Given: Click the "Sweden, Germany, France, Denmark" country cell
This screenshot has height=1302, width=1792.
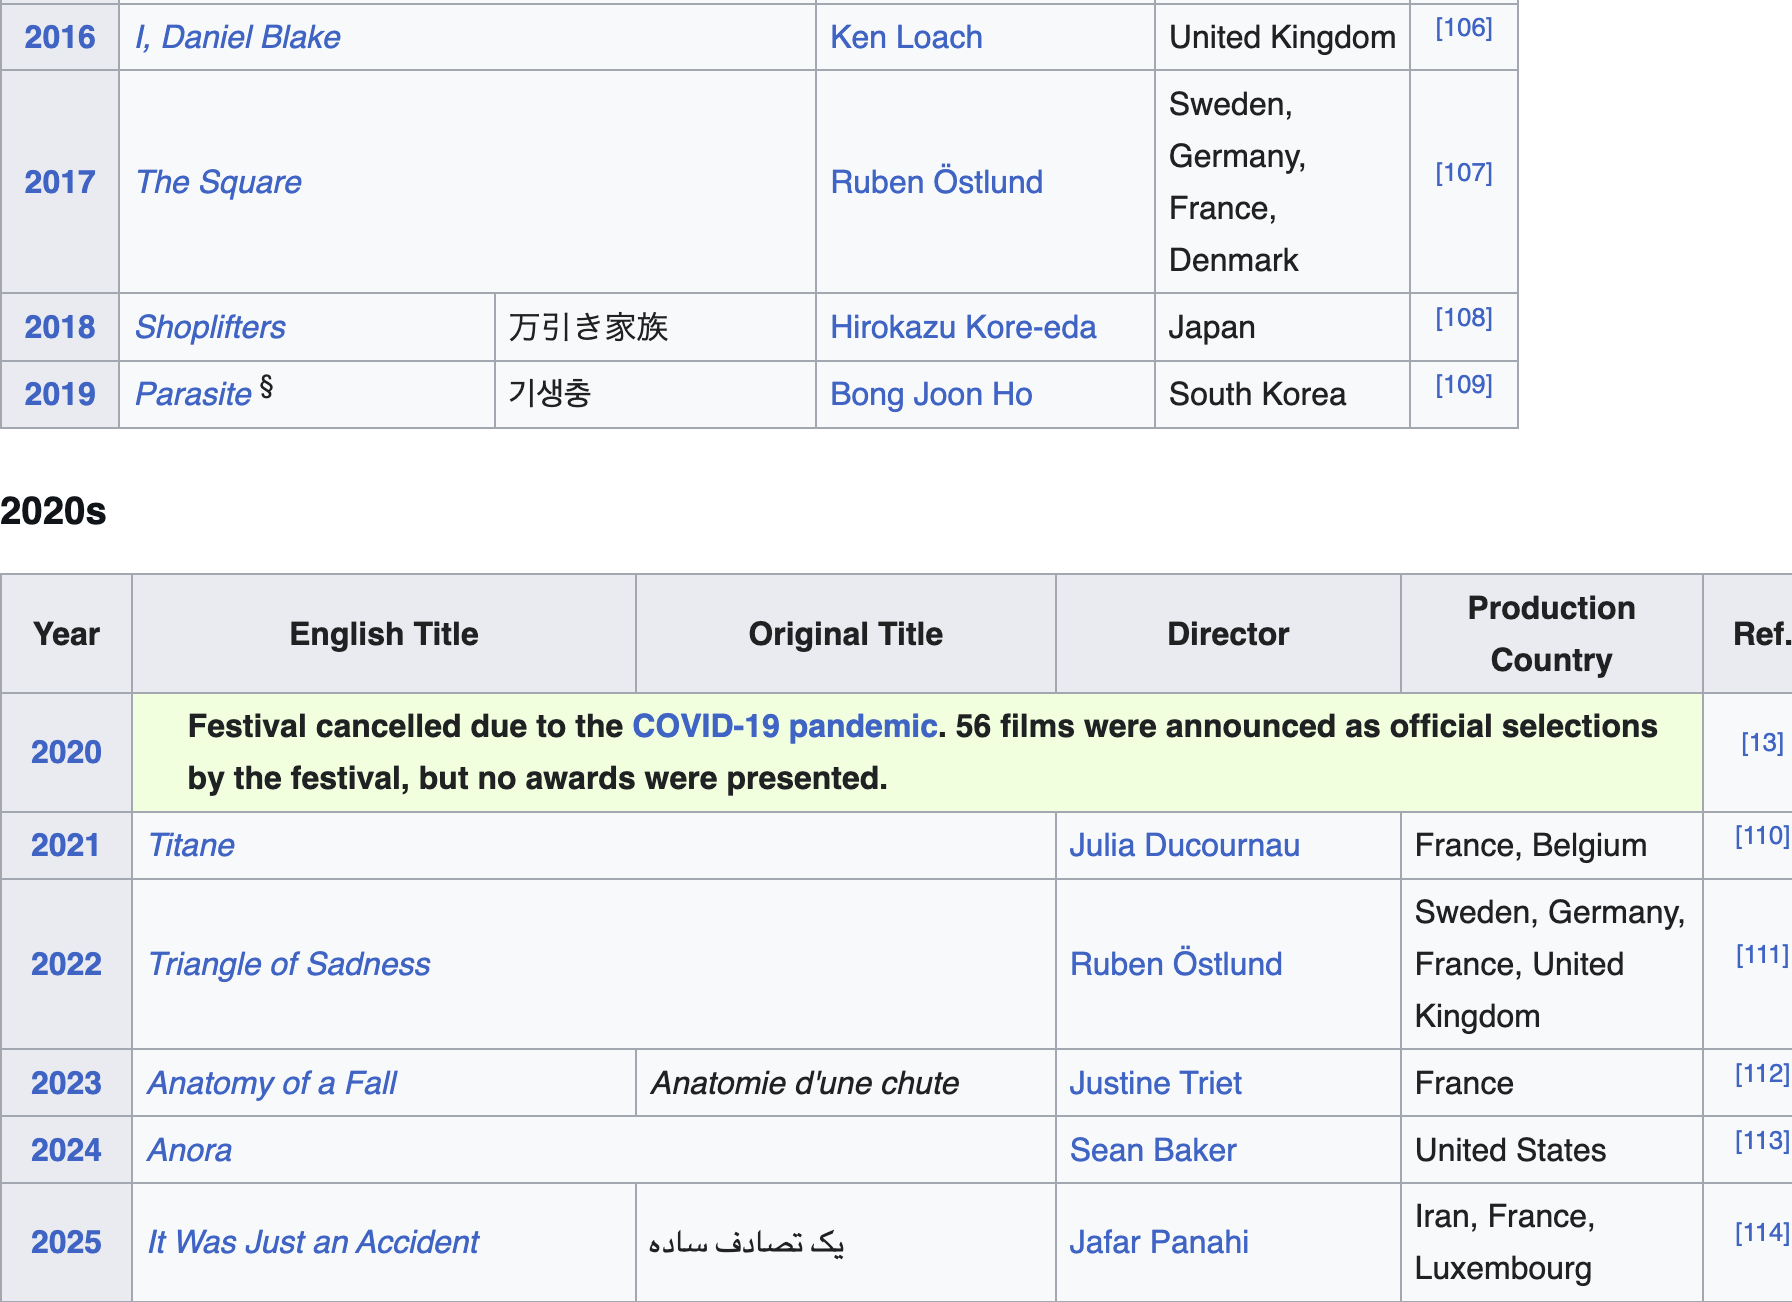Looking at the screenshot, I should tap(1282, 182).
